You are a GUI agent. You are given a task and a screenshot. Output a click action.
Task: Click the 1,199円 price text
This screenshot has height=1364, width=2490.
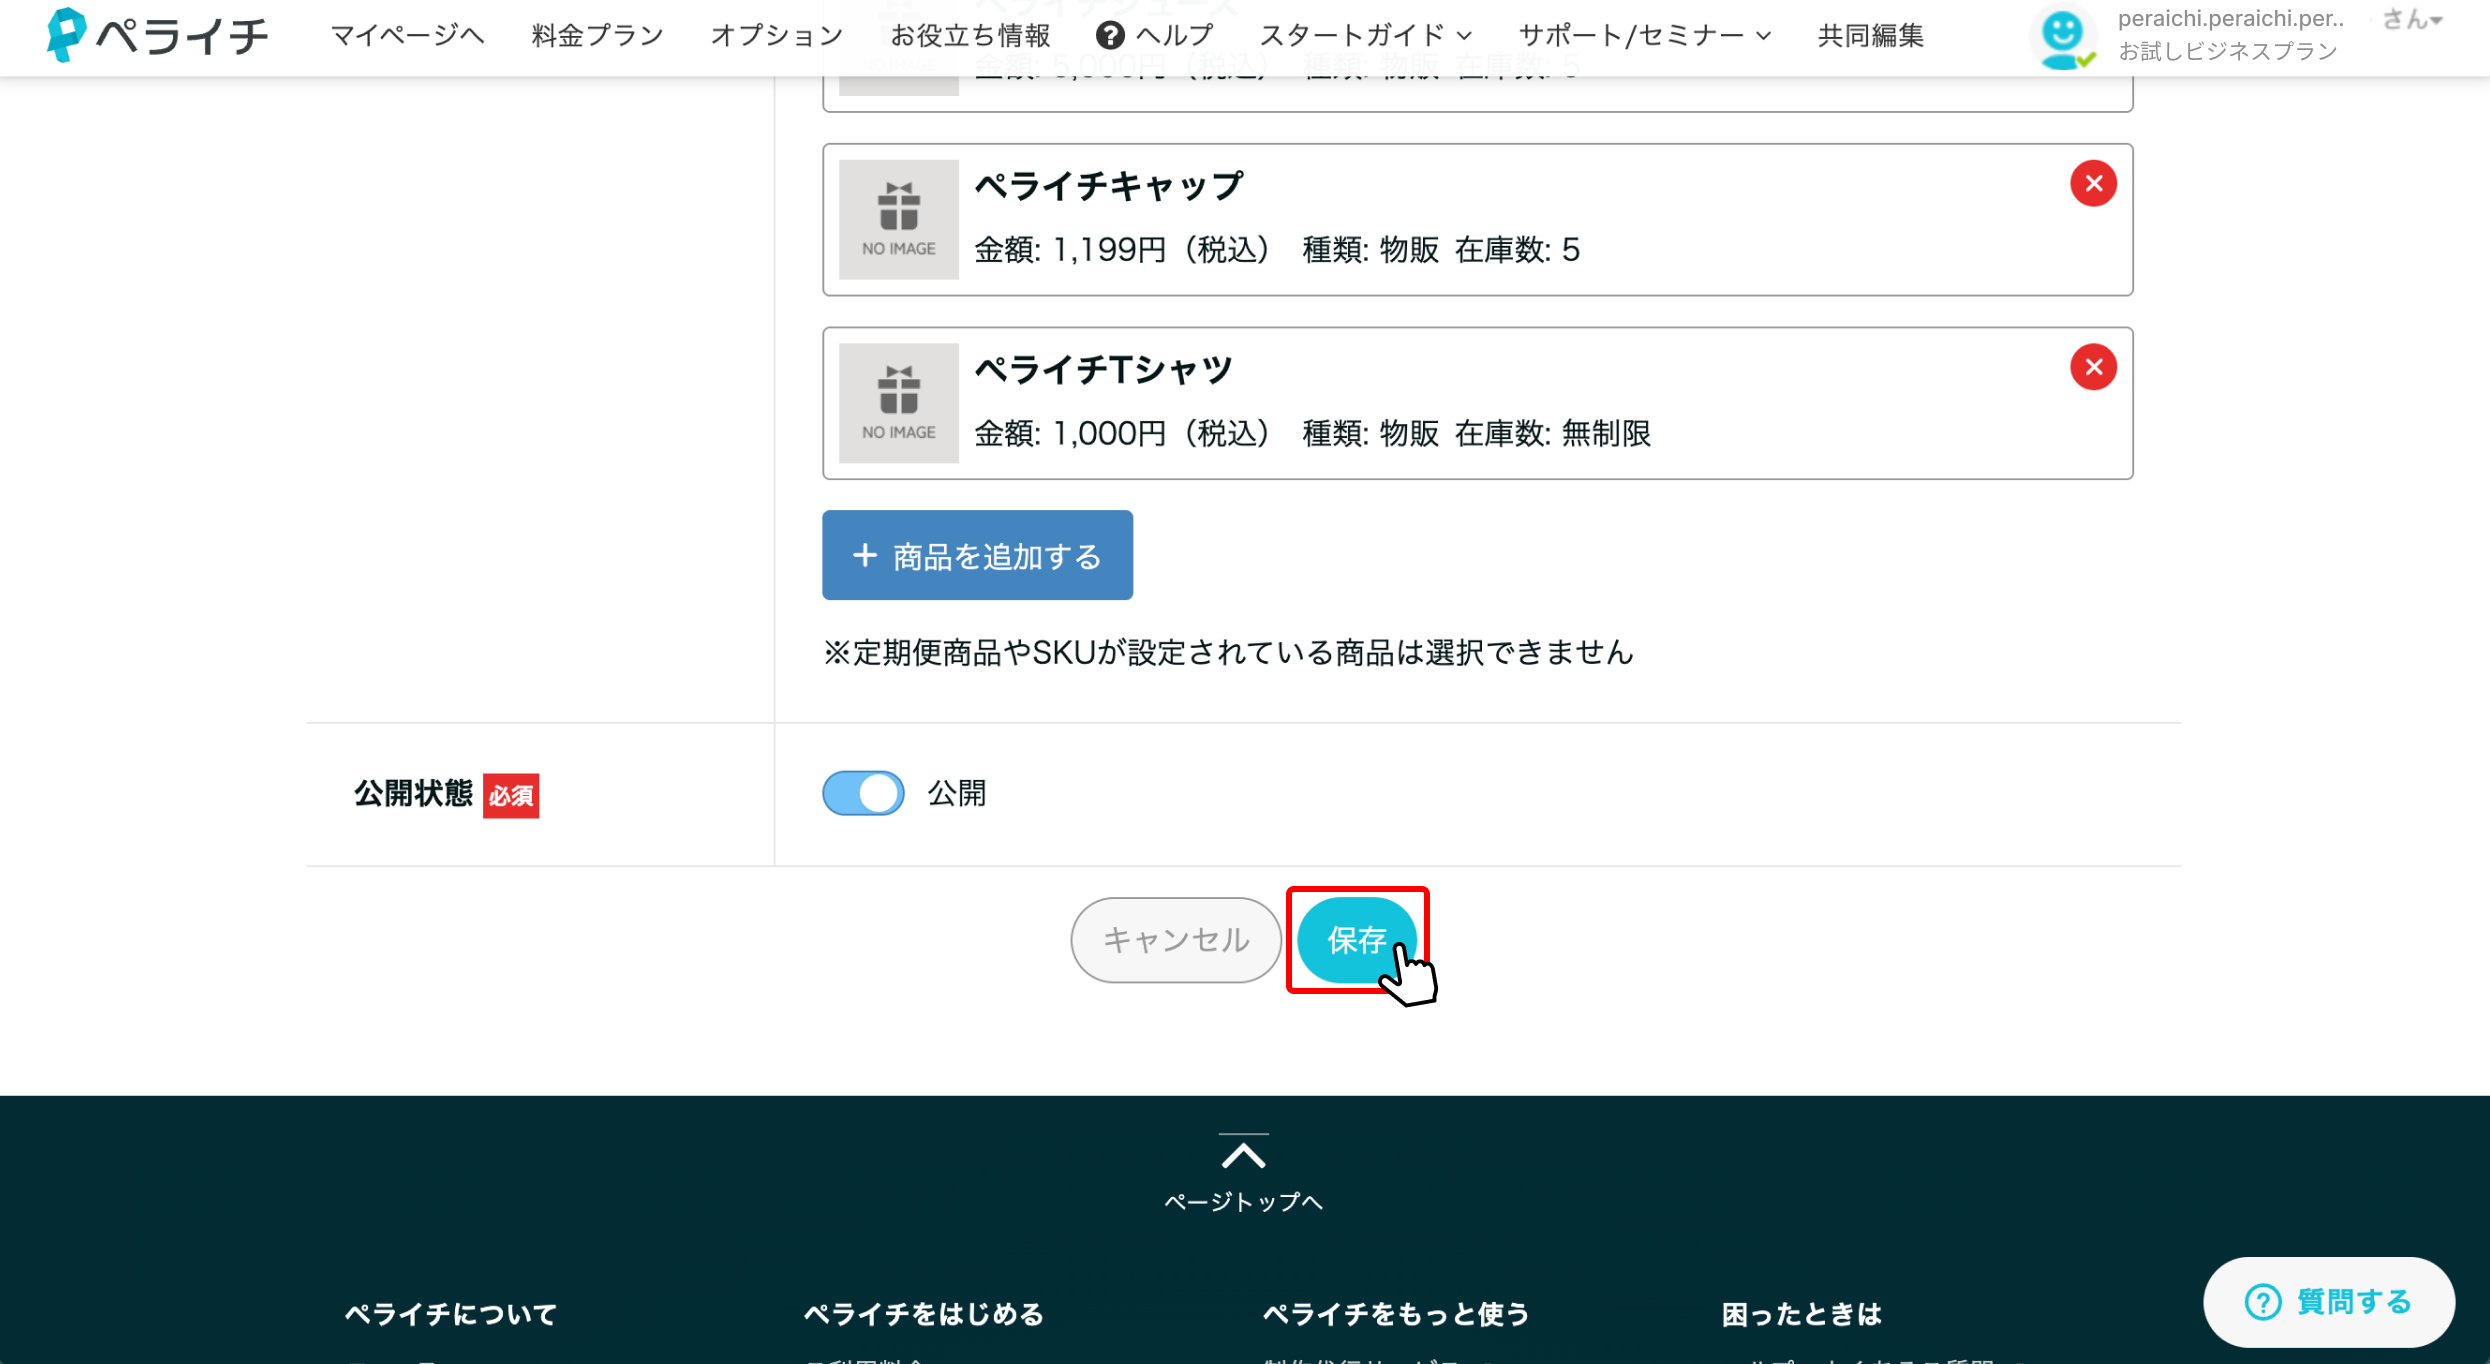[1110, 250]
